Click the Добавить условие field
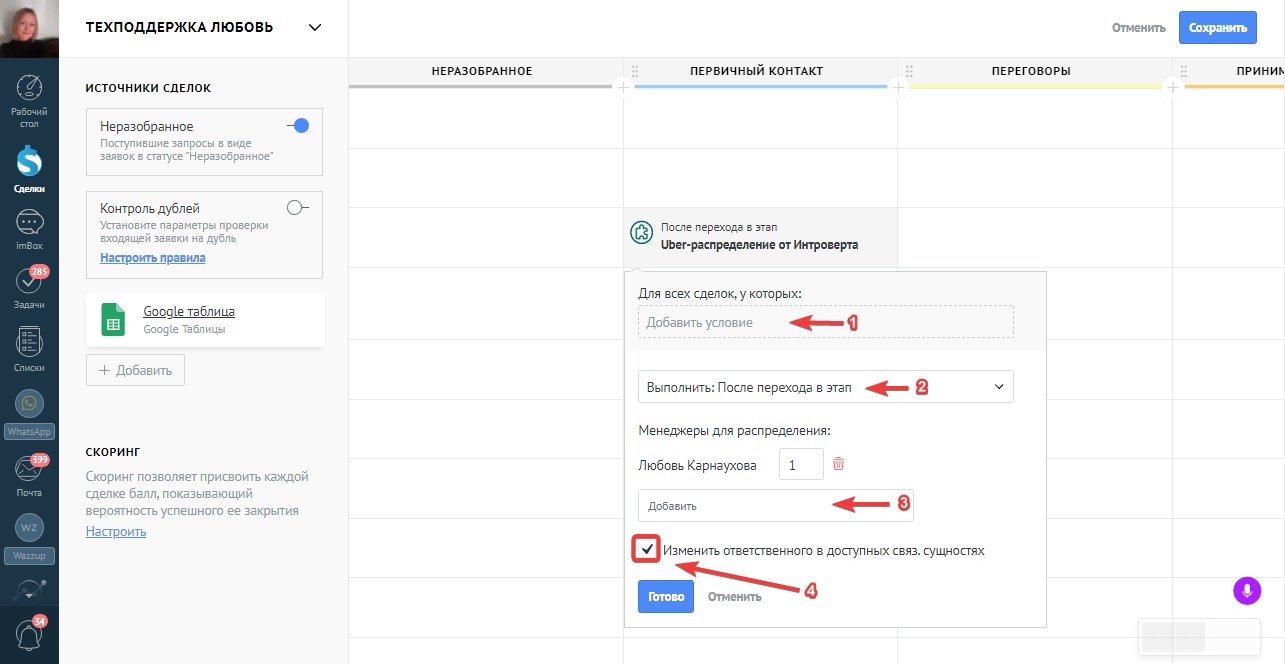 tap(825, 322)
